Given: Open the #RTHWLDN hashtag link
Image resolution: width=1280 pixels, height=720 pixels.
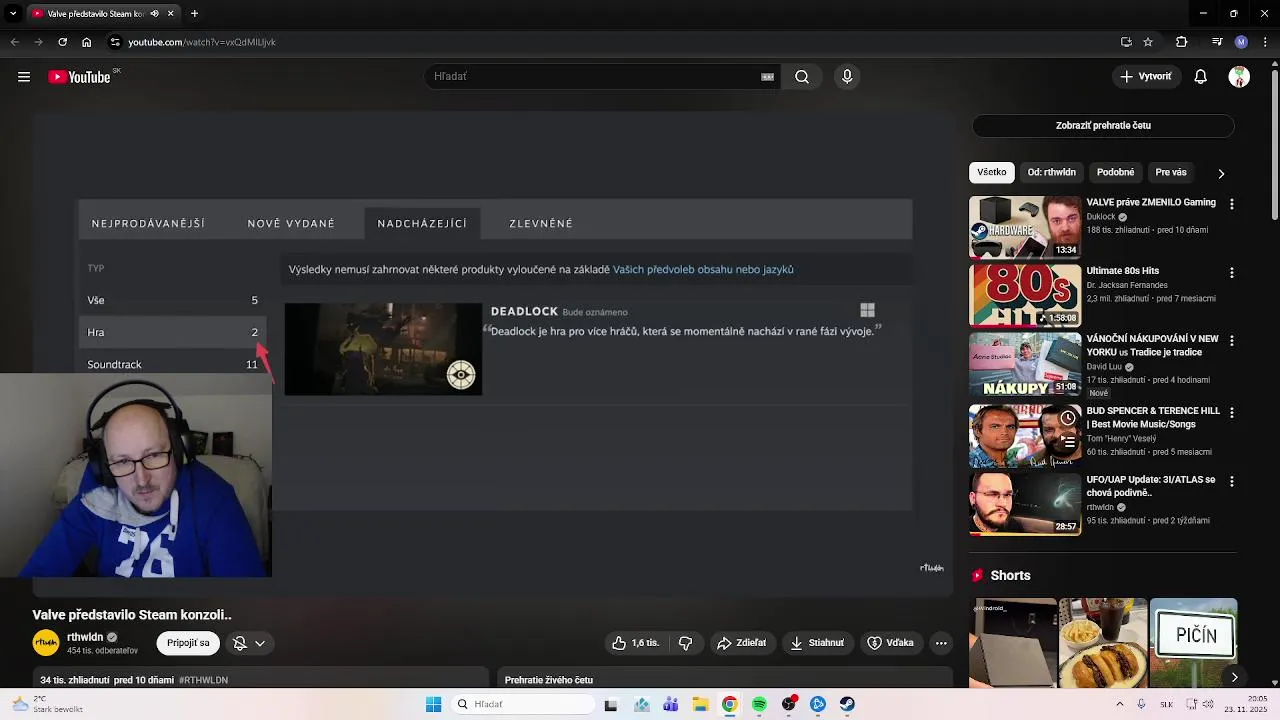Looking at the screenshot, I should click(203, 680).
